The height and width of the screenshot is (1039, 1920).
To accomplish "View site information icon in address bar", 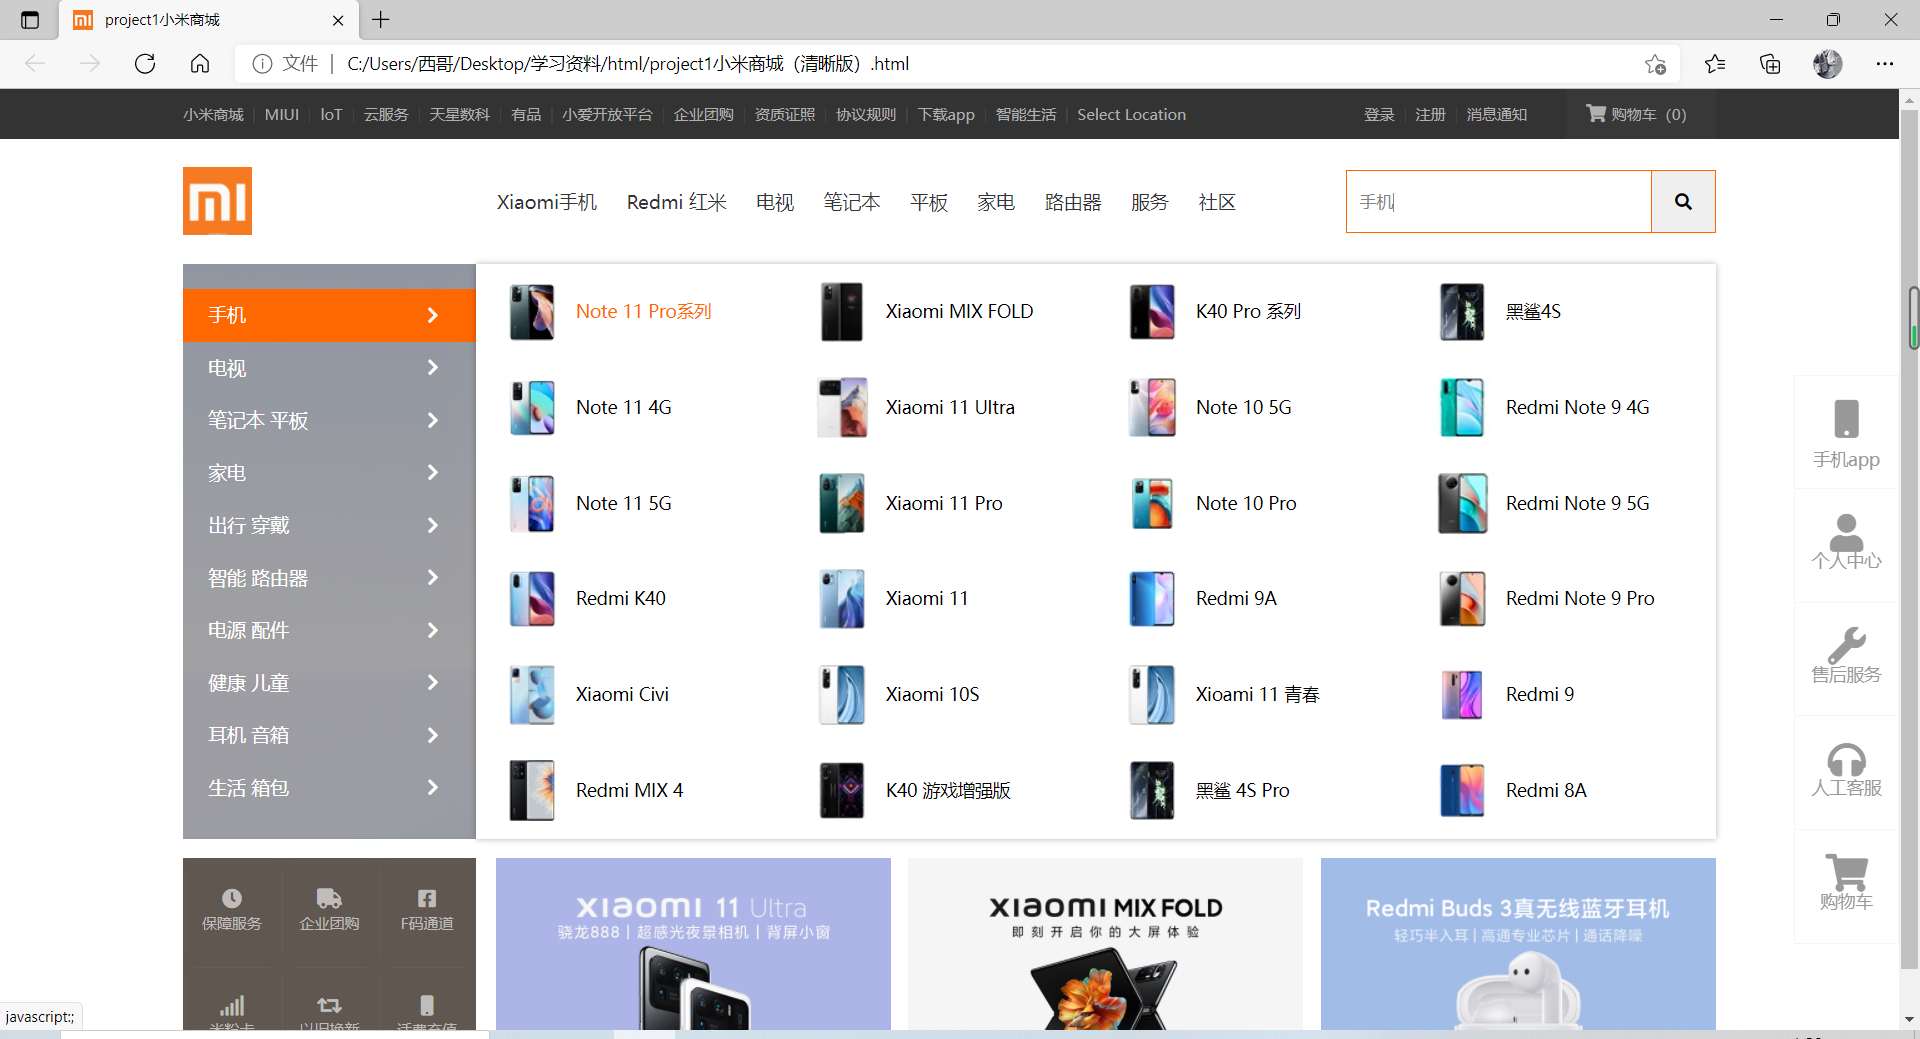I will (x=262, y=64).
